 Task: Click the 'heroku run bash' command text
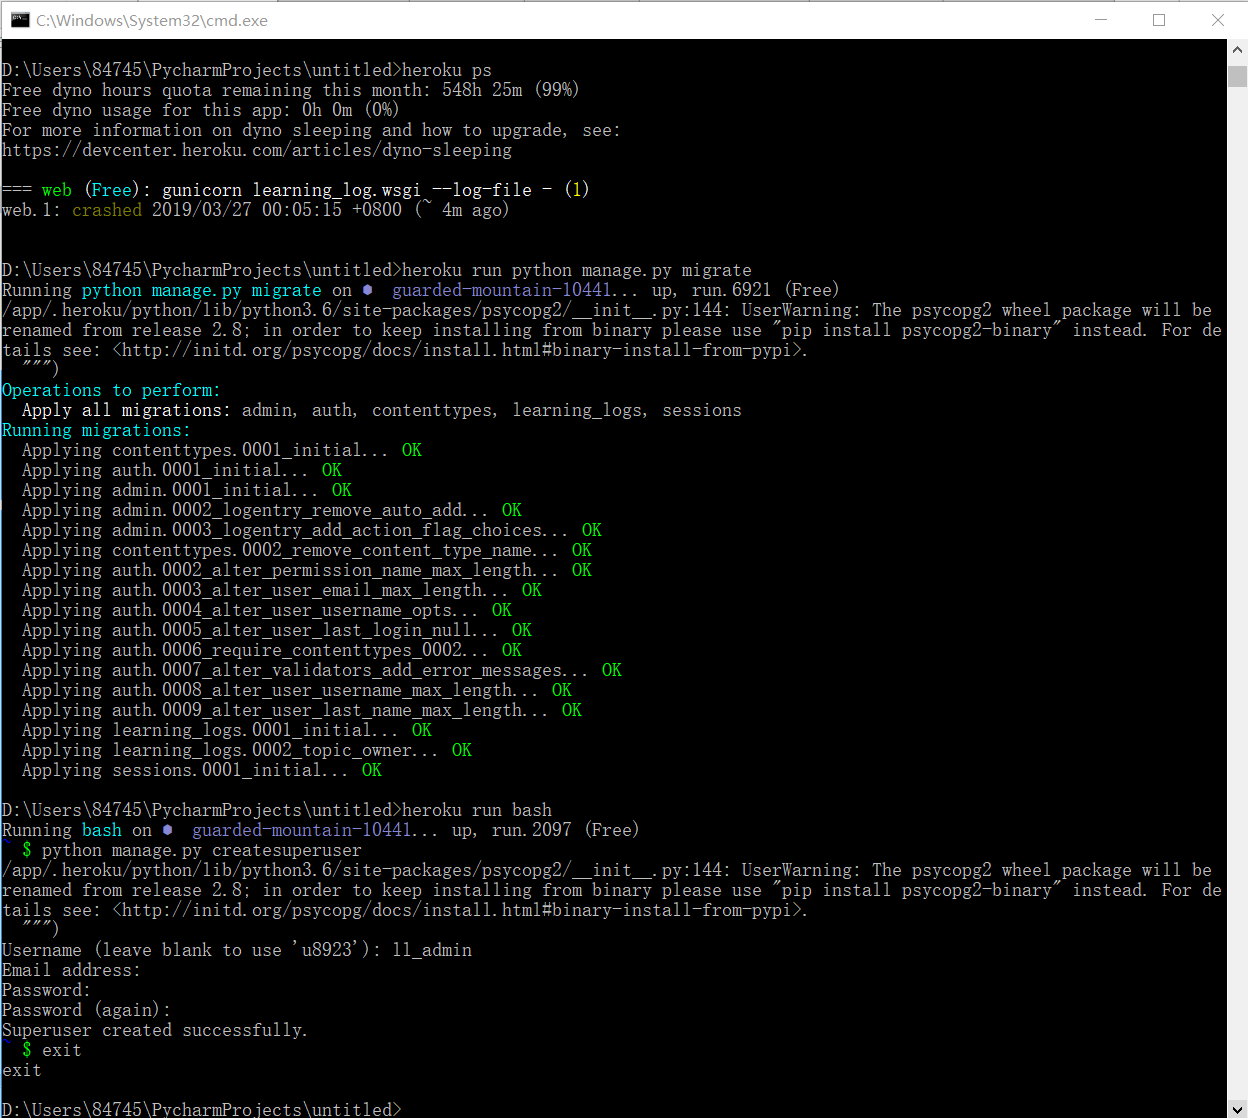477,810
